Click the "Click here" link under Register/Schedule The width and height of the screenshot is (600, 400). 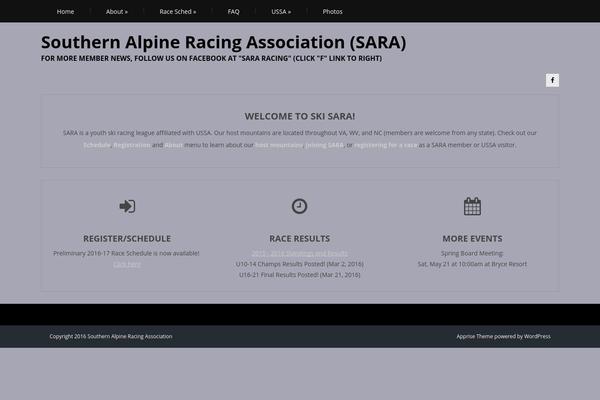[x=127, y=264]
